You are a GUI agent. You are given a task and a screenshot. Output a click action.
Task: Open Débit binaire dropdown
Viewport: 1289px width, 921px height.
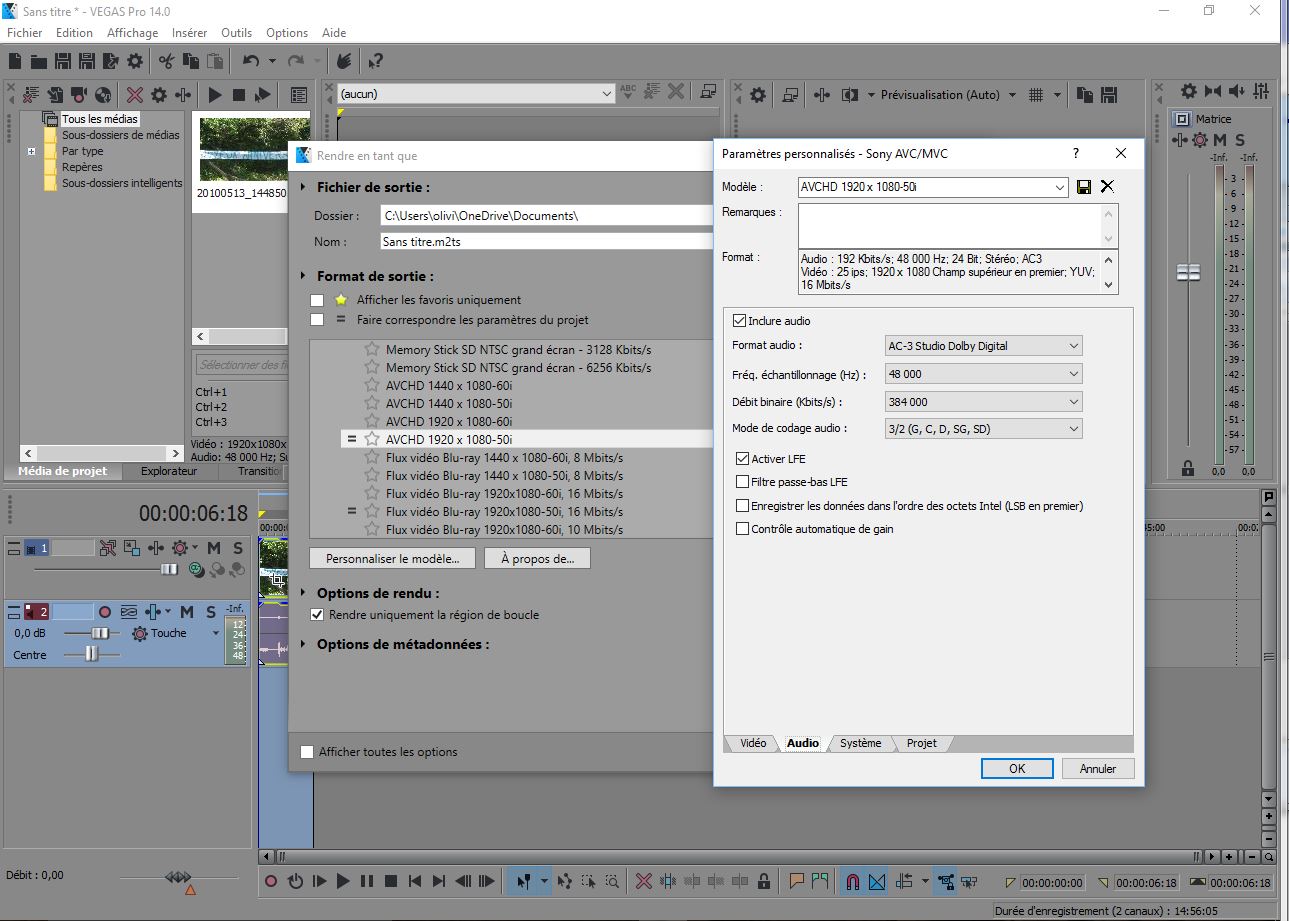click(983, 402)
